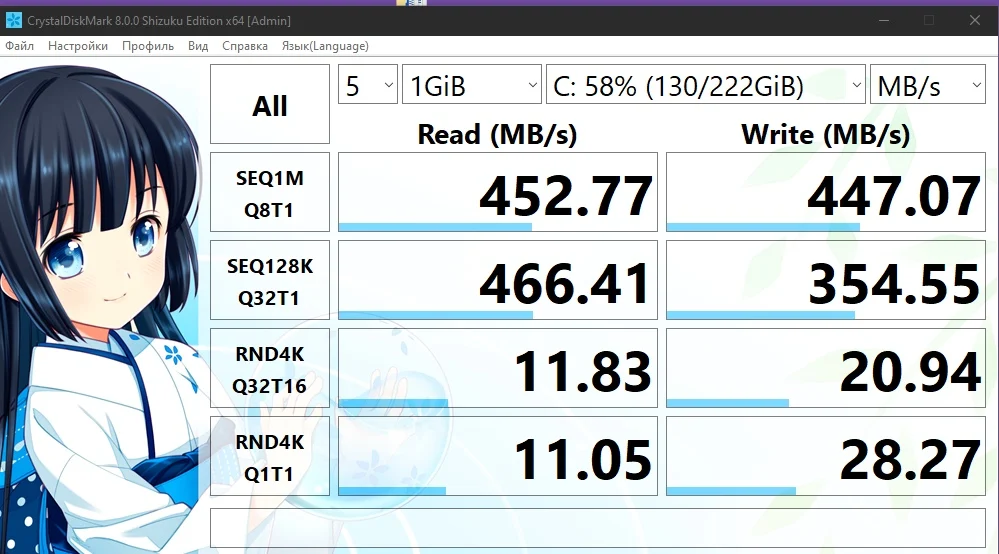The width and height of the screenshot is (999, 554).
Task: Click the SEQ128K write result 354.55
Action: (x=826, y=280)
